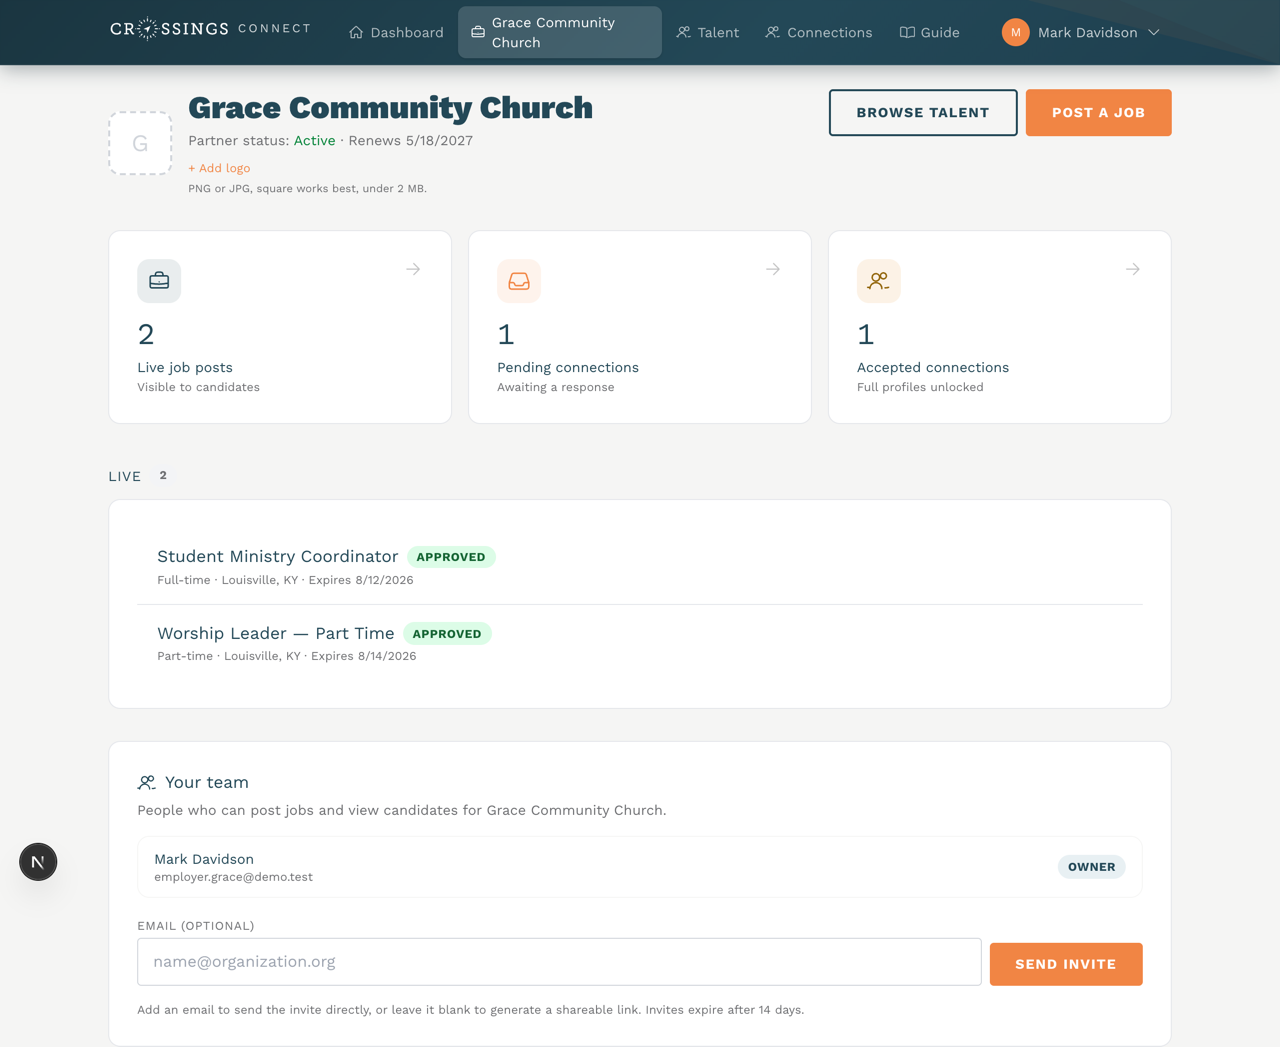
Task: Click the Your team heading
Action: click(206, 782)
